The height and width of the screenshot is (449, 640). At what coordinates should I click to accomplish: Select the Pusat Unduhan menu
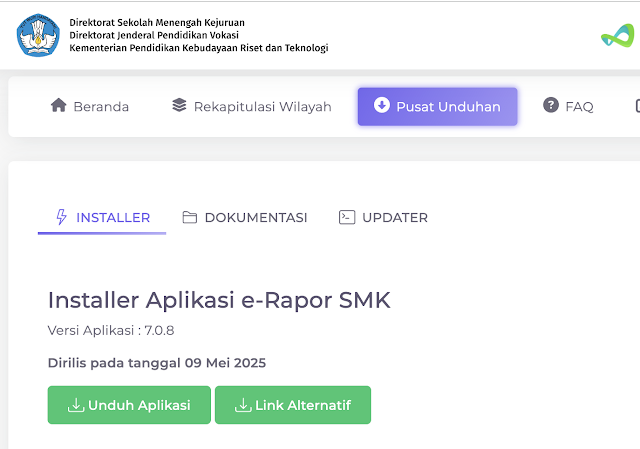[438, 107]
